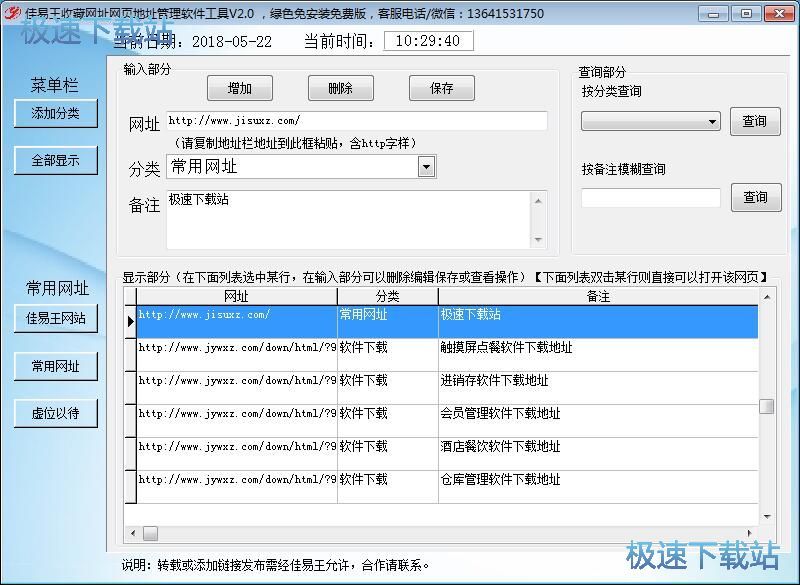Click the 极速下载站 remark cell

(x=598, y=322)
